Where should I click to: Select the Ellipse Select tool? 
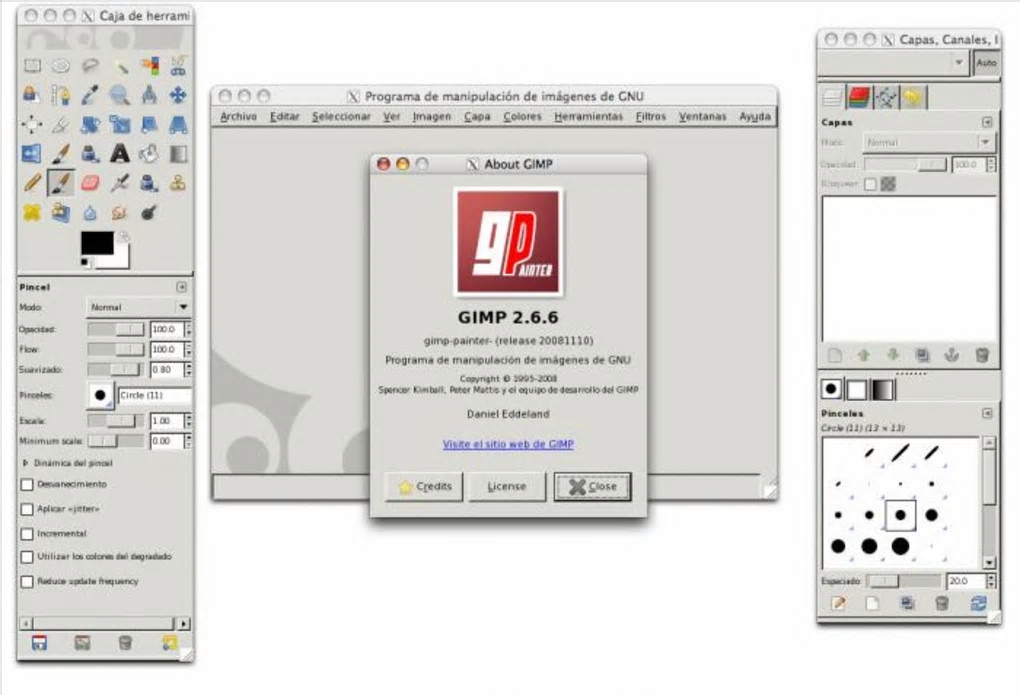pyautogui.click(x=61, y=66)
